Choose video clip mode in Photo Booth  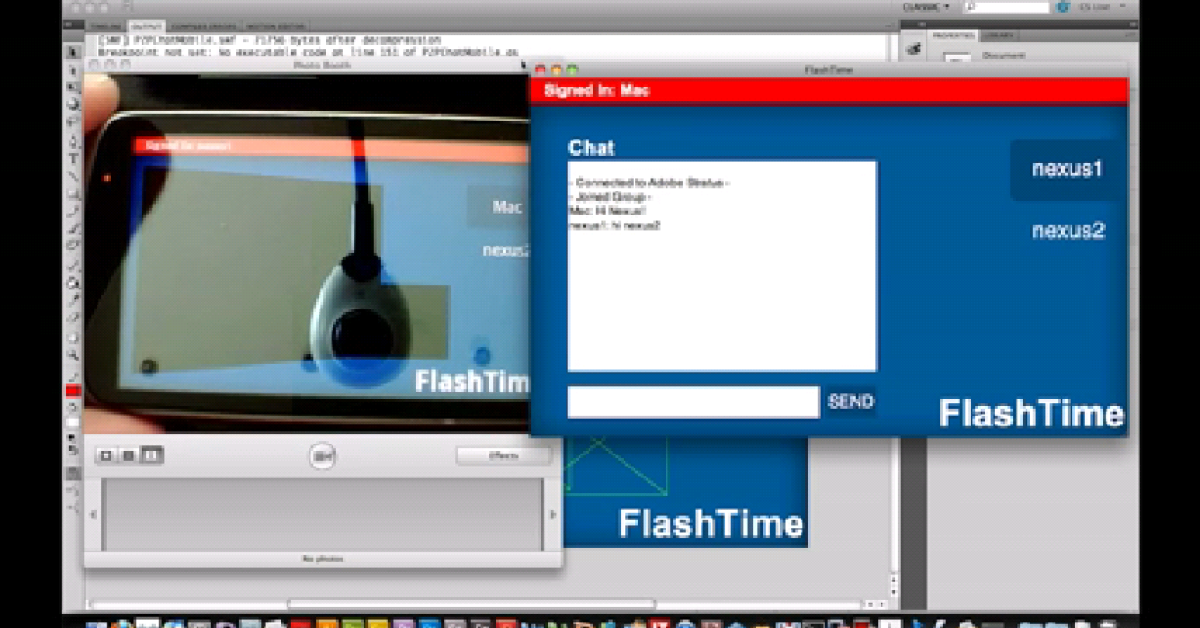click(151, 456)
